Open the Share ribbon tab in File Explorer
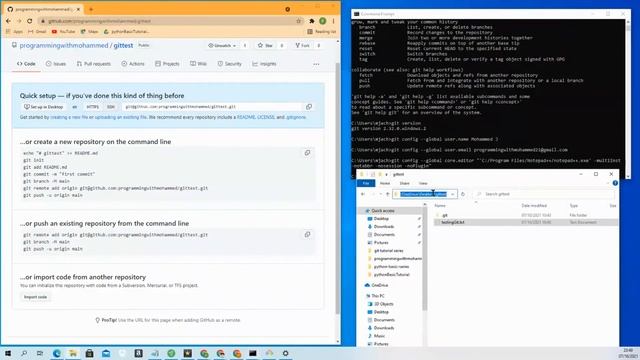 click(x=404, y=183)
